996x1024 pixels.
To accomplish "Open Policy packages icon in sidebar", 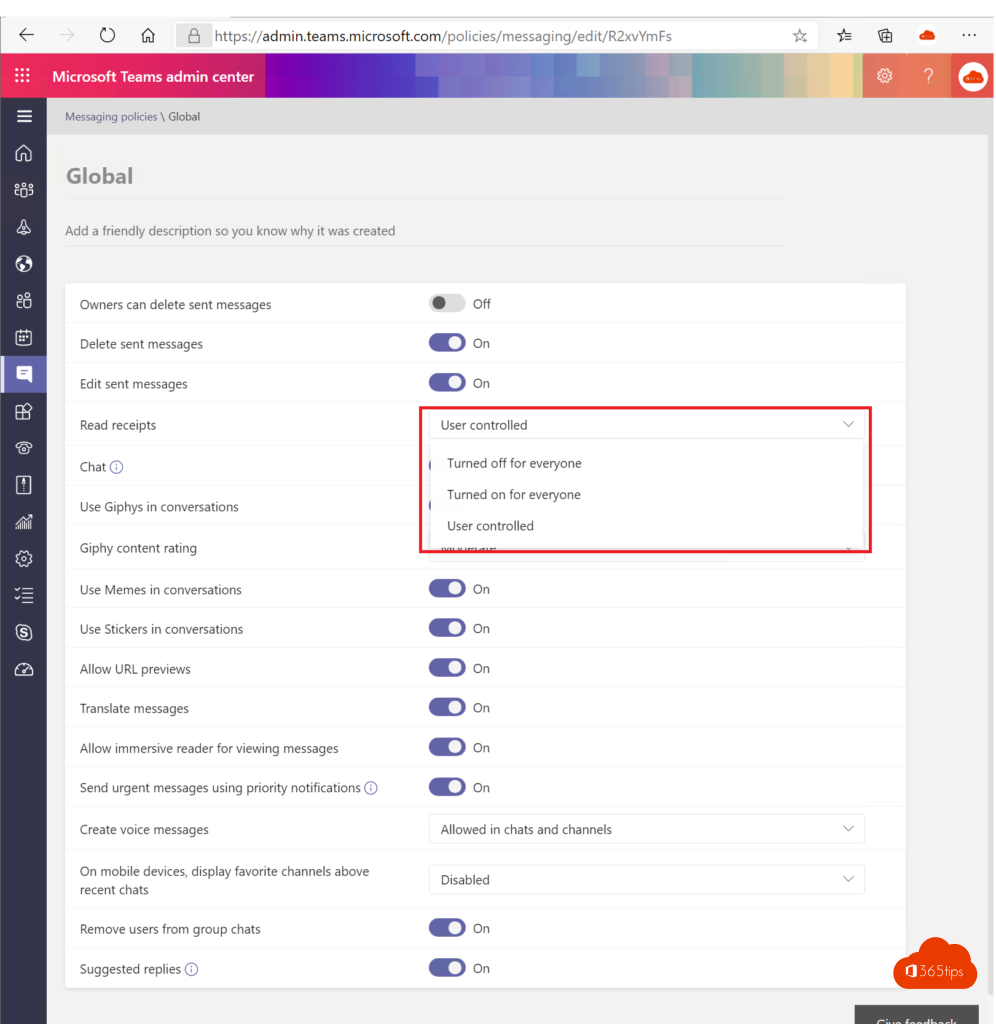I will tap(24, 485).
